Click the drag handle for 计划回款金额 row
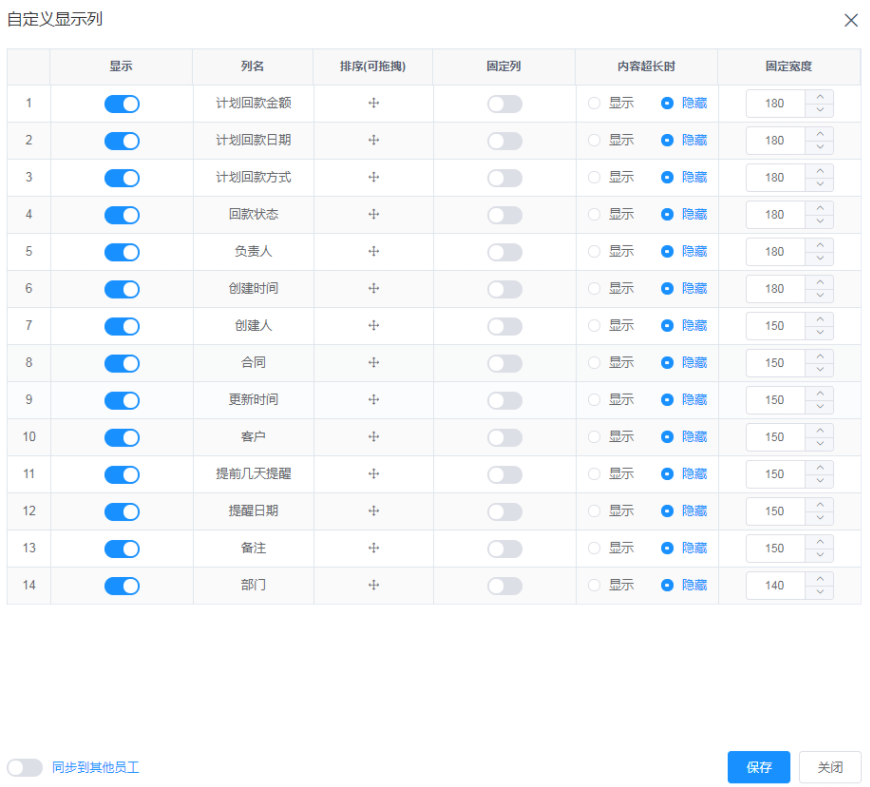The image size is (870, 787). [373, 103]
